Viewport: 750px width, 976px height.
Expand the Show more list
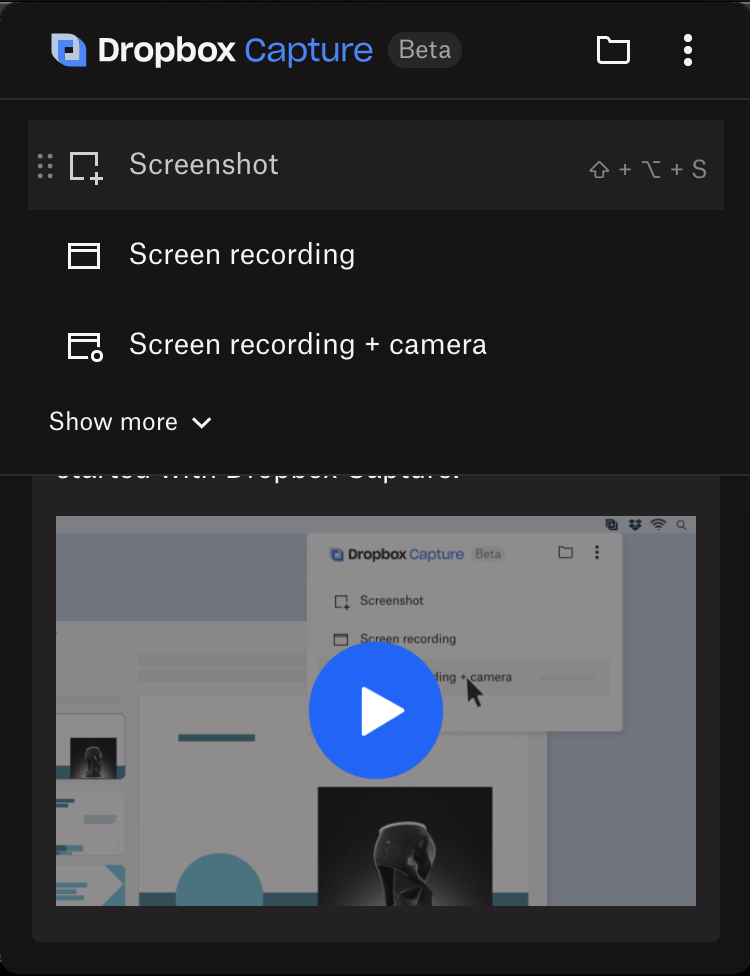pyautogui.click(x=131, y=422)
